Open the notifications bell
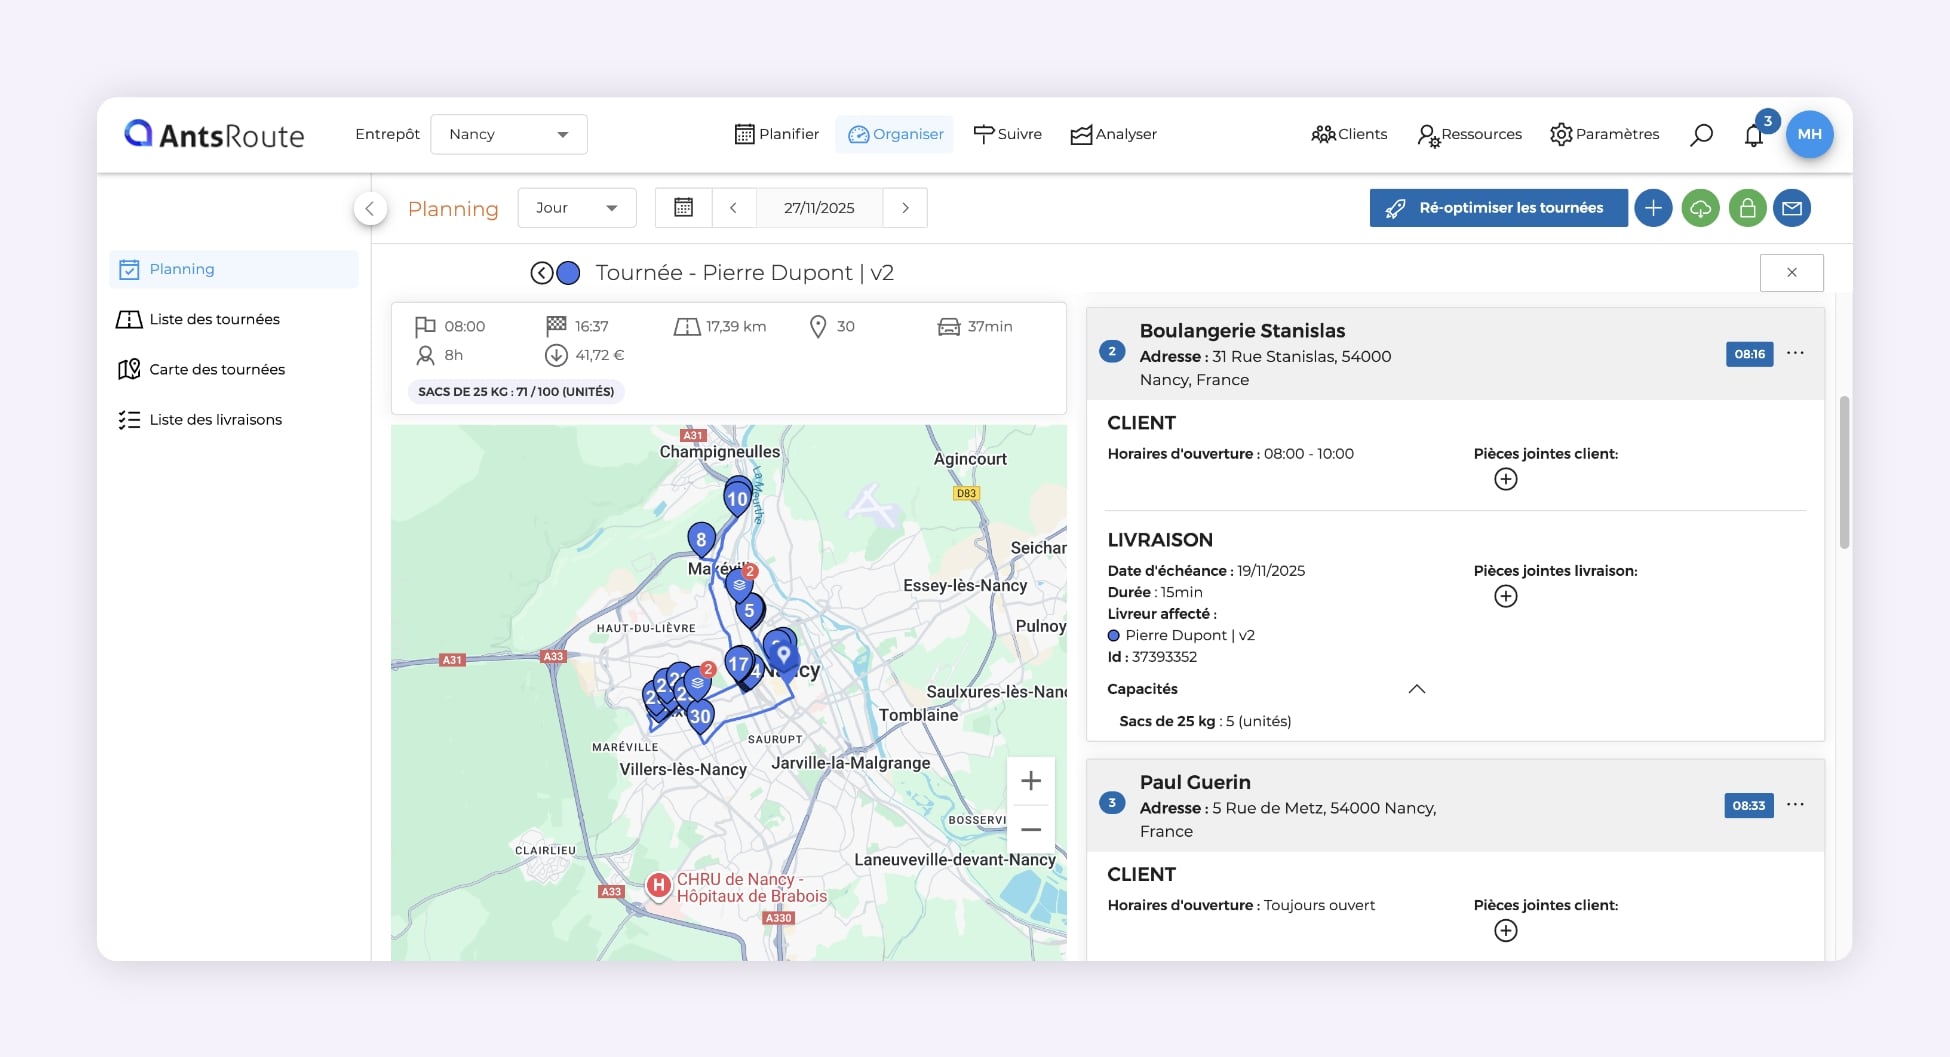1950x1057 pixels. point(1753,134)
